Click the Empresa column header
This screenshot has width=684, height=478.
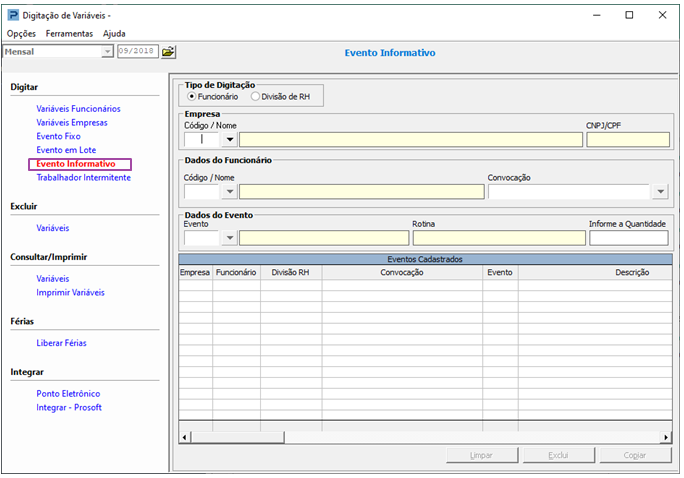[195, 273]
